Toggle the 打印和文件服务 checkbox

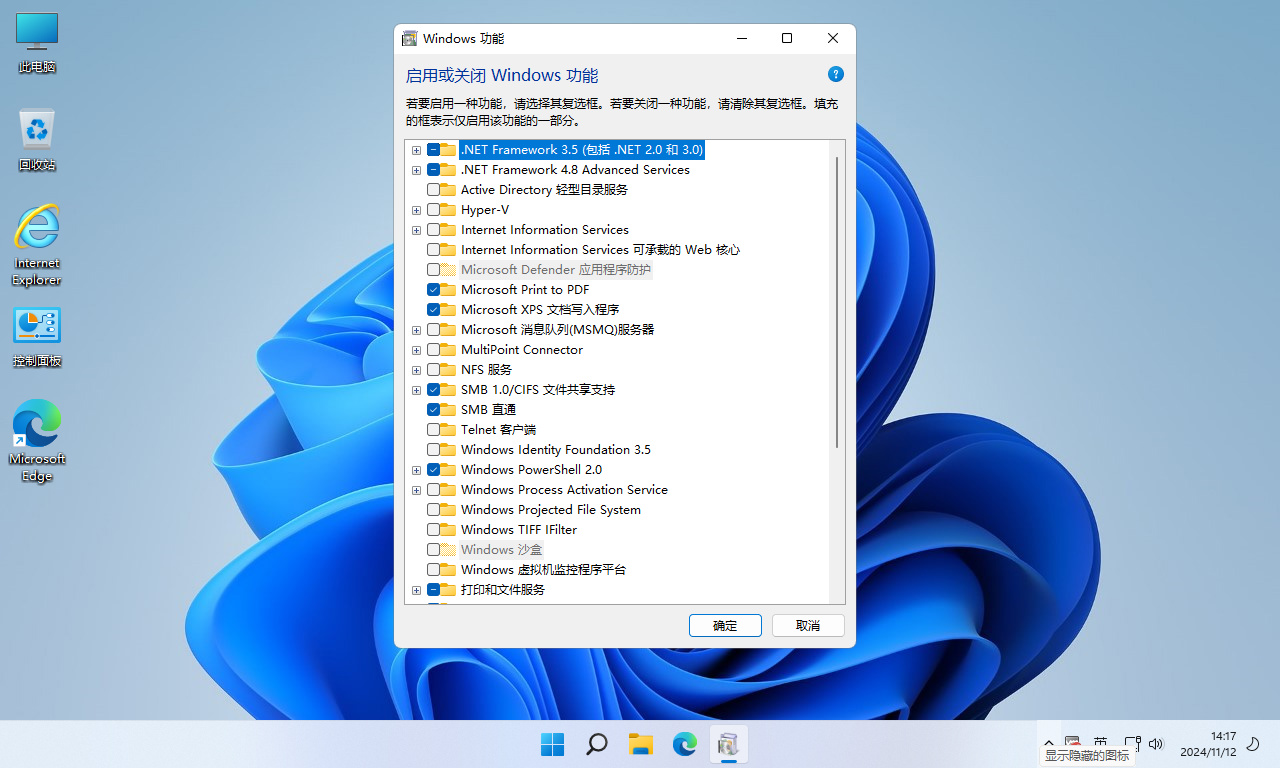pyautogui.click(x=433, y=590)
